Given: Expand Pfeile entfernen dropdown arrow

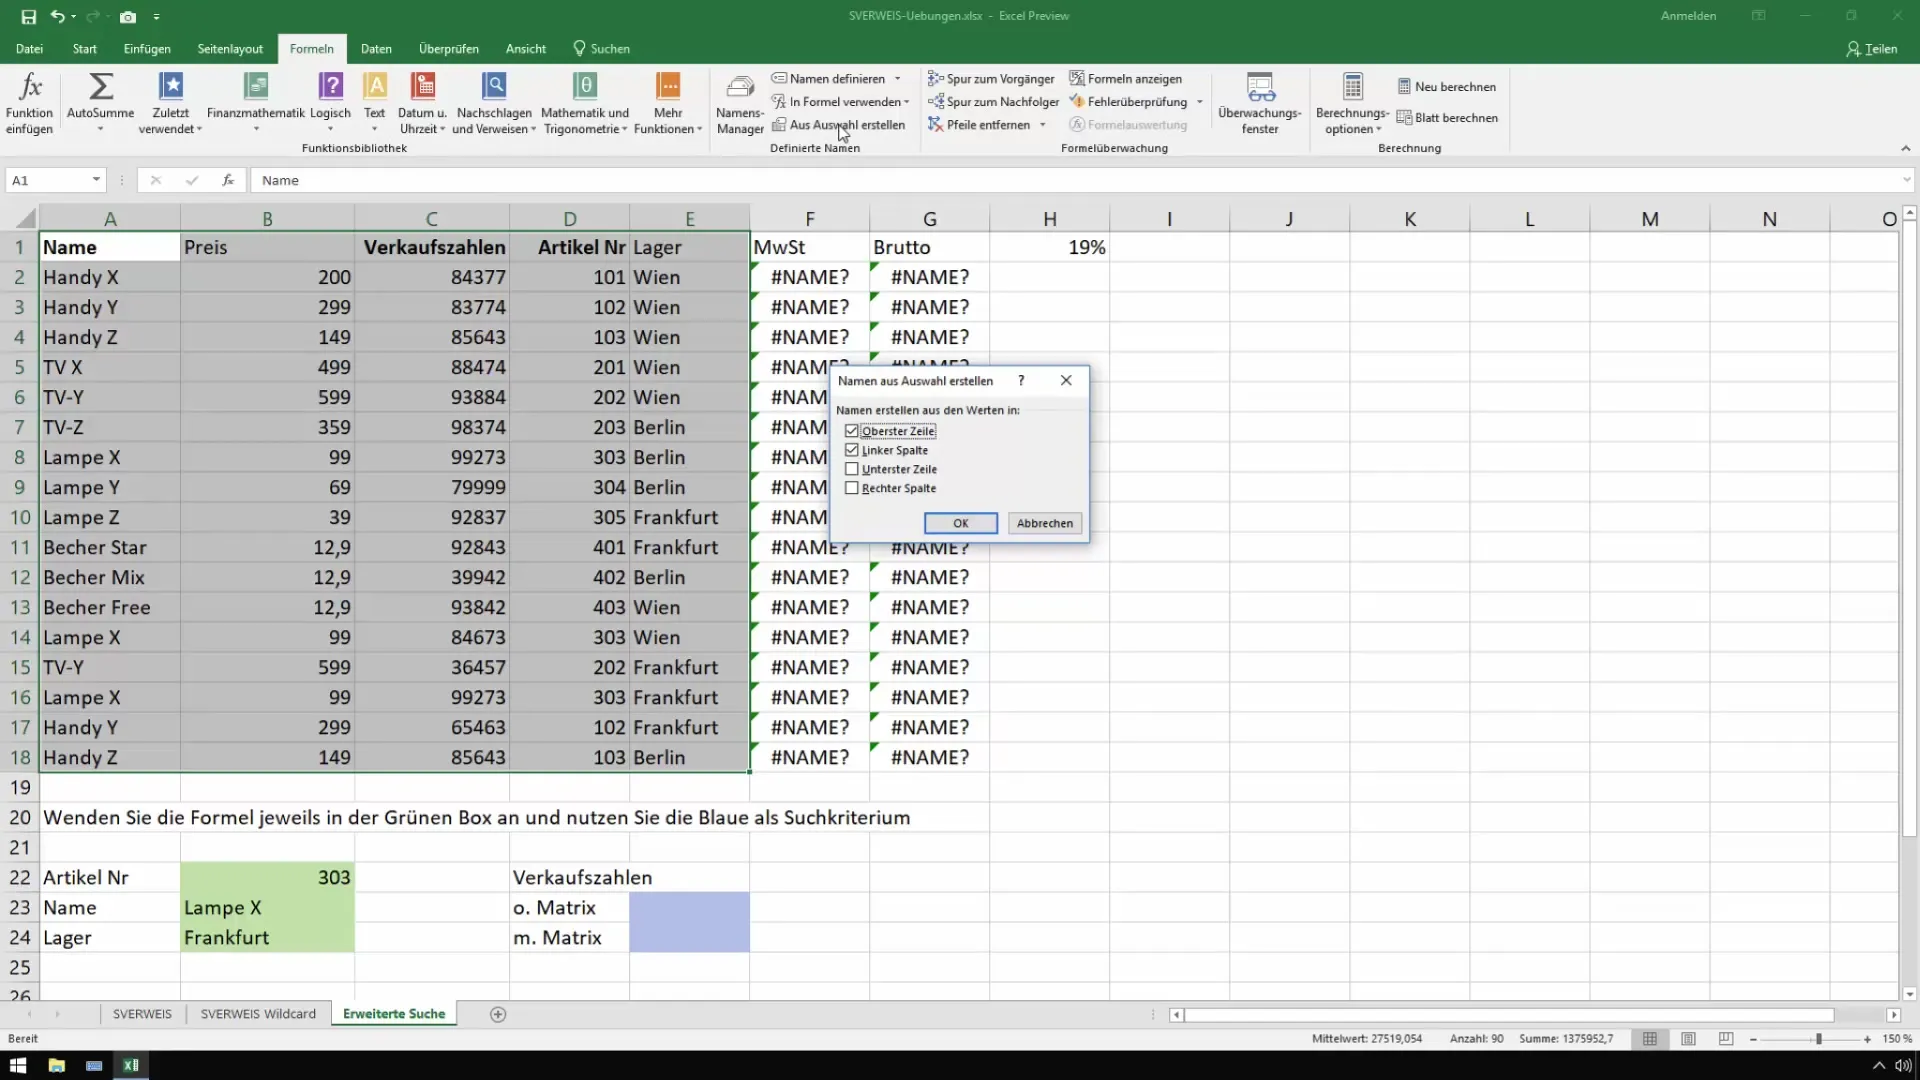Looking at the screenshot, I should pos(1043,125).
